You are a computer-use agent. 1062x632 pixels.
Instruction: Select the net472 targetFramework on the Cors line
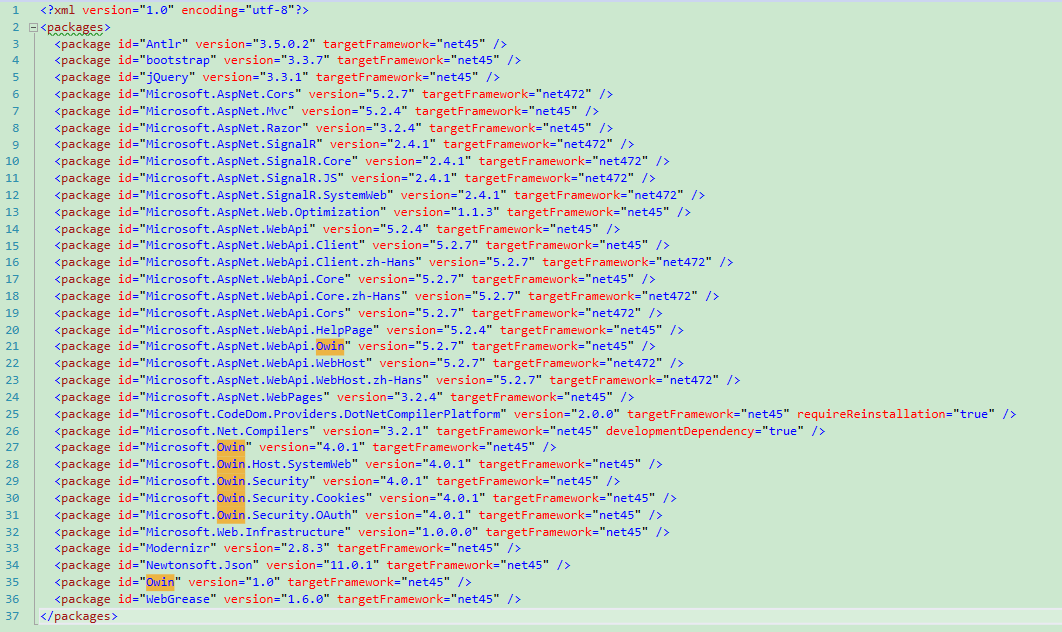click(561, 93)
